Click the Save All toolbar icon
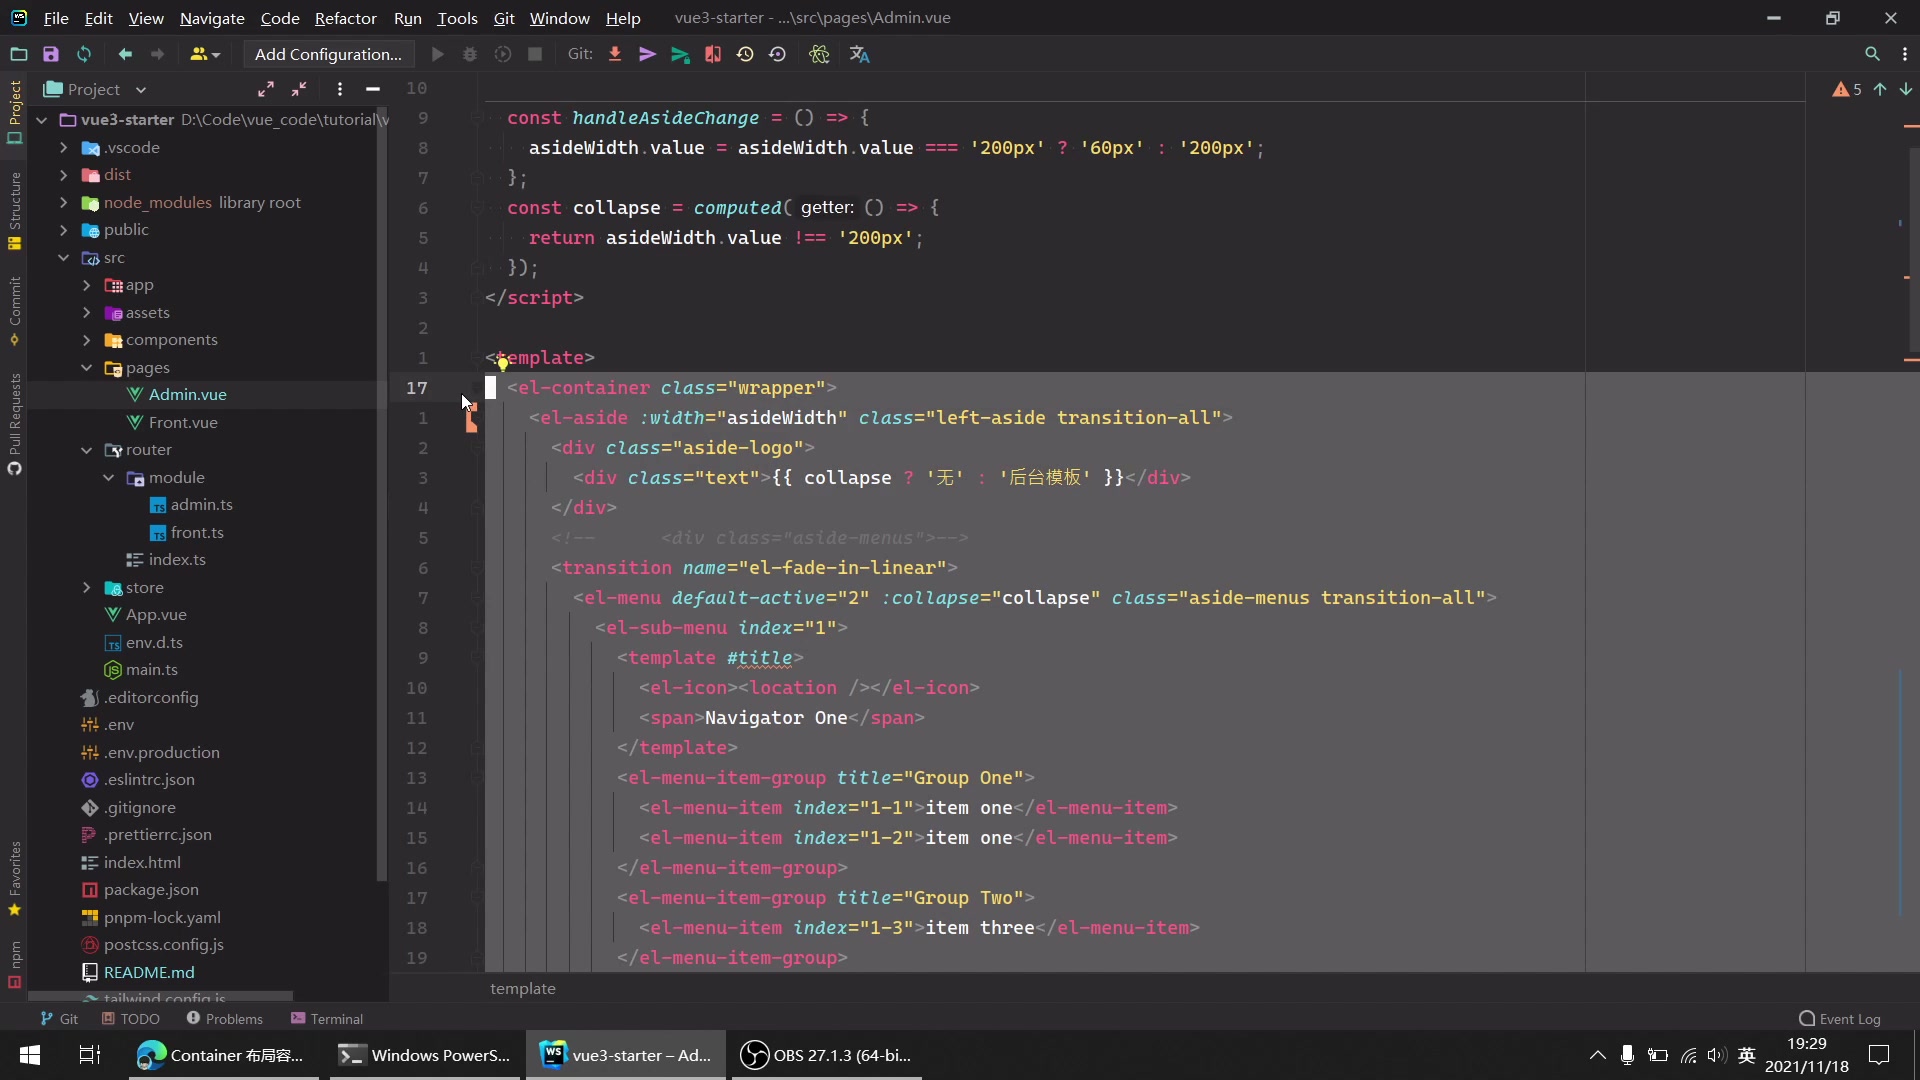Screen dimensions: 1920x1080 51,54
